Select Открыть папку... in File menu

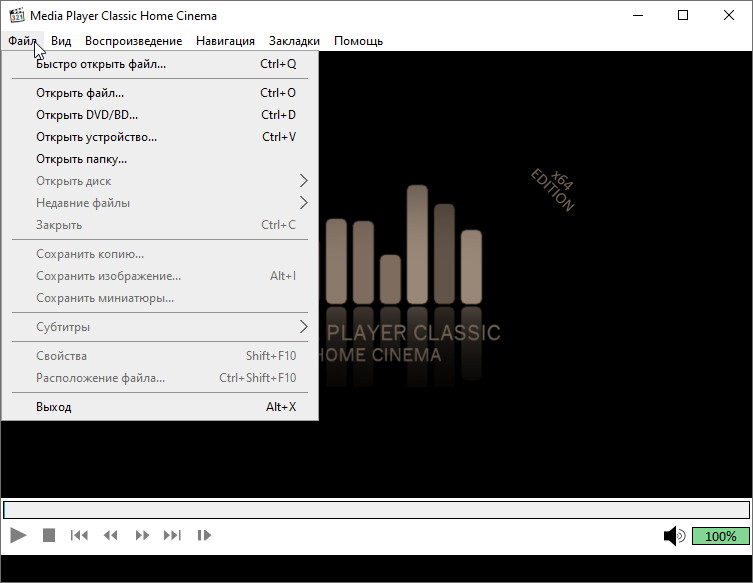[x=81, y=159]
